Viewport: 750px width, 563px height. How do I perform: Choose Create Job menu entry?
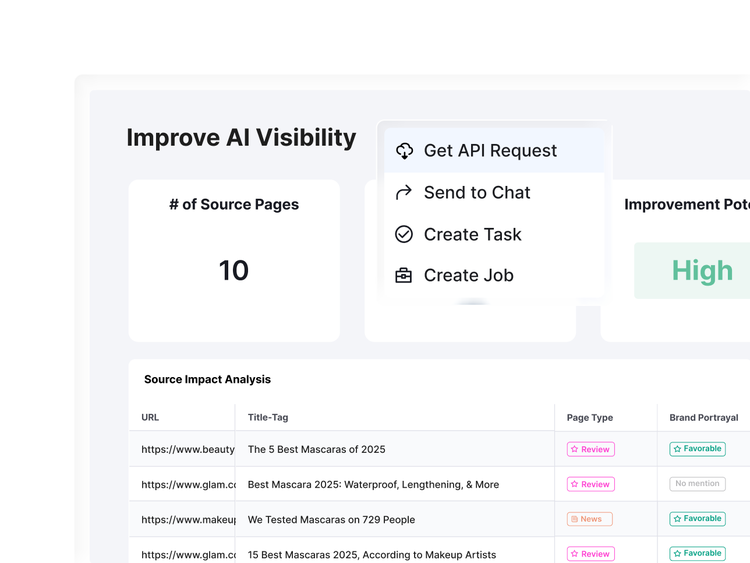(468, 275)
